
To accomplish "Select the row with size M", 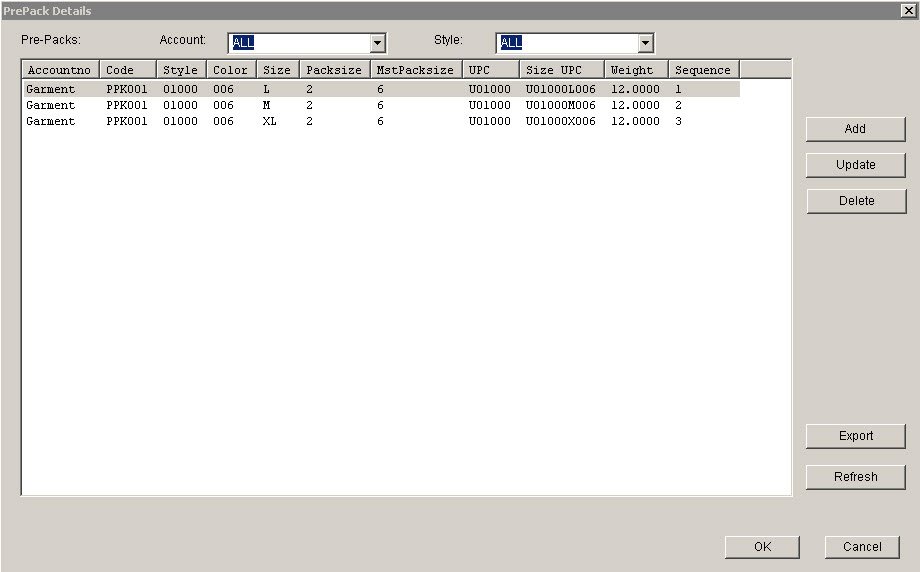I will [x=381, y=105].
